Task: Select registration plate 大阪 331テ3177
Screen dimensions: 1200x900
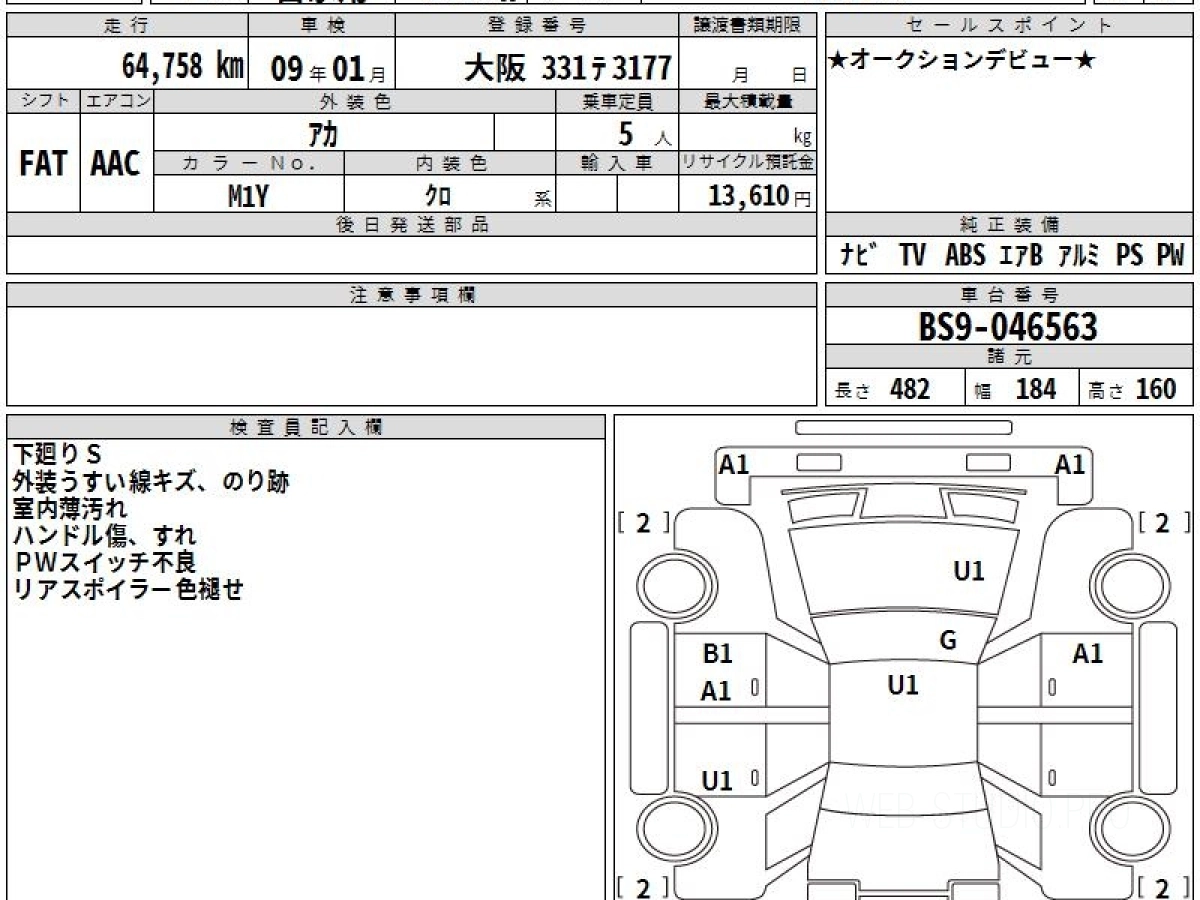Action: [567, 68]
